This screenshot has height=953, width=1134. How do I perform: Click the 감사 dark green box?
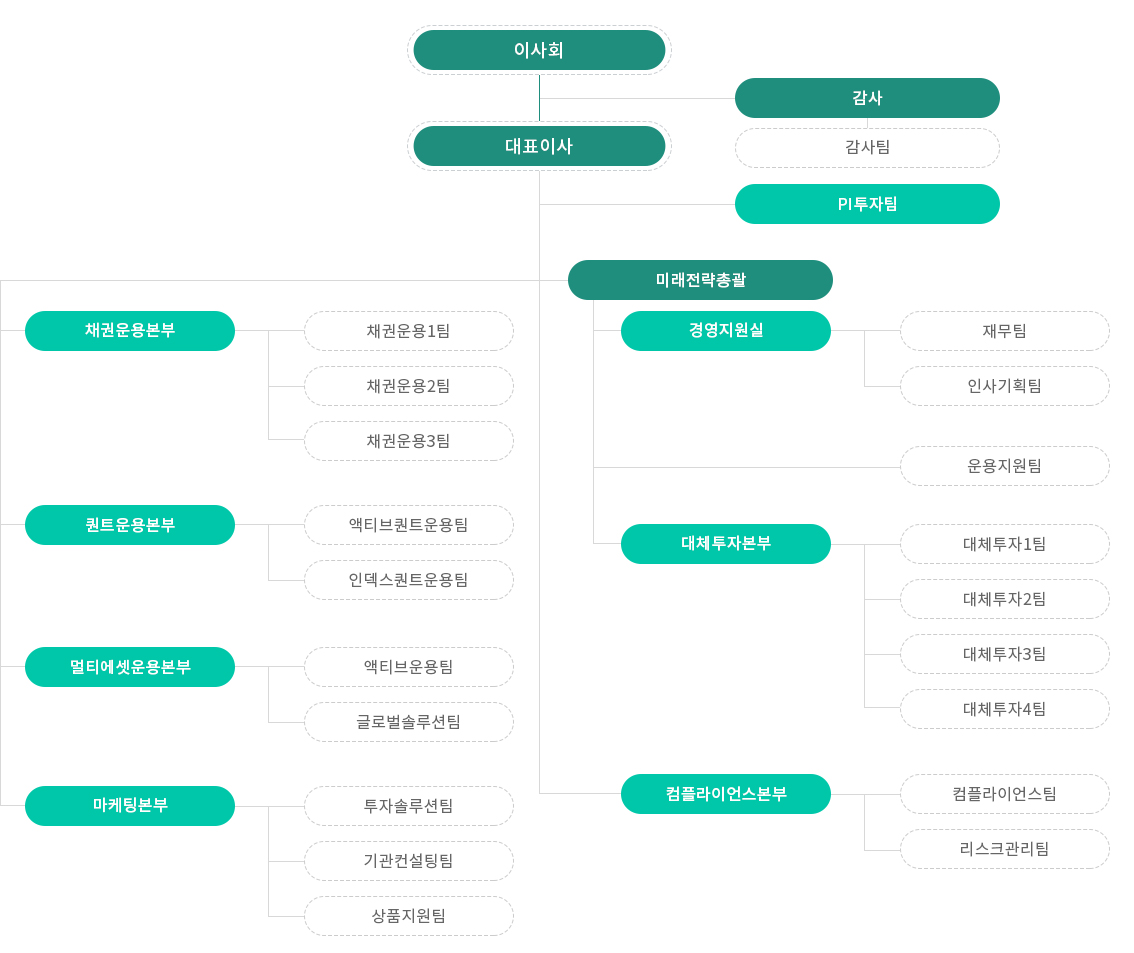[867, 98]
